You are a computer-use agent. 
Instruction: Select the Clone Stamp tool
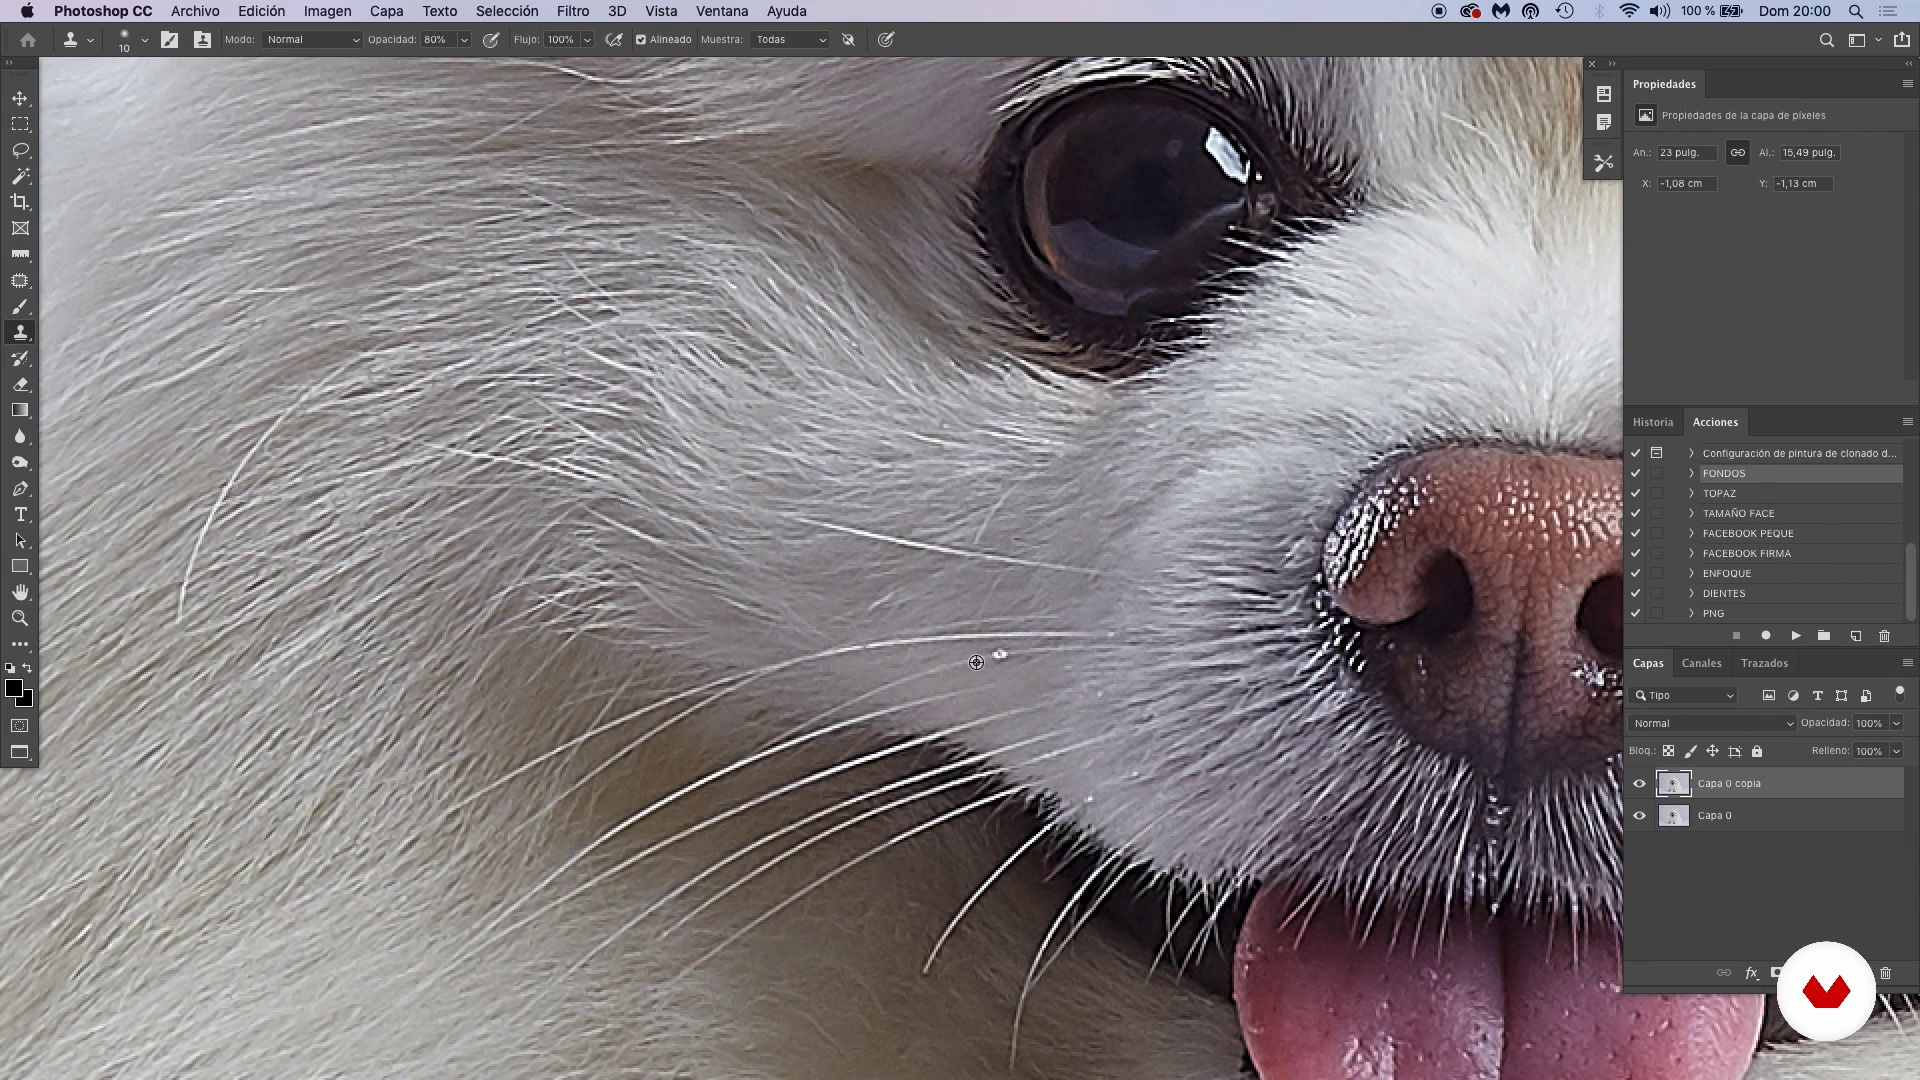click(x=20, y=332)
